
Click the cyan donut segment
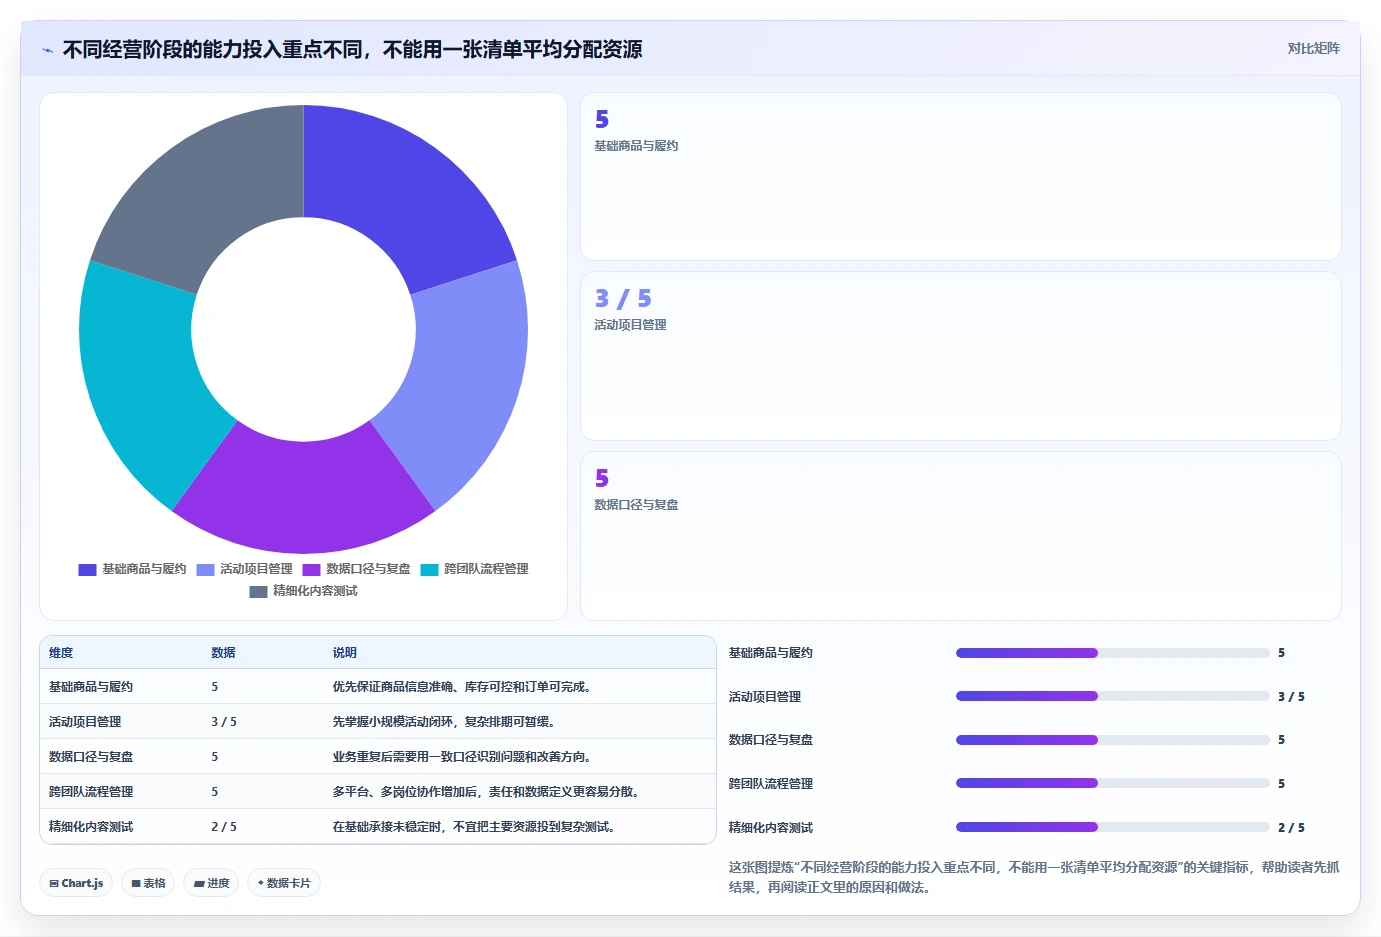click(x=145, y=380)
